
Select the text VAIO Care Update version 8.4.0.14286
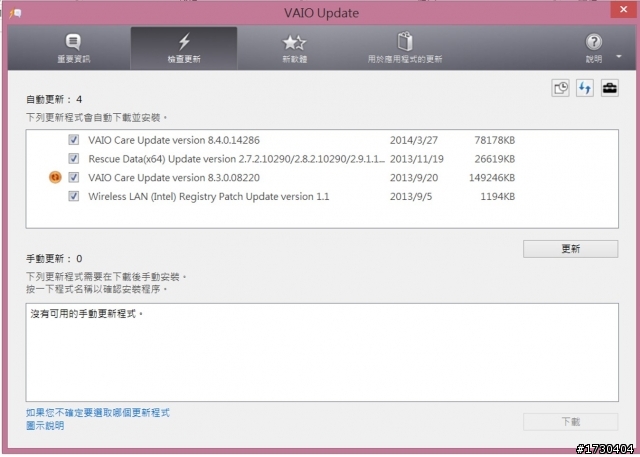(x=174, y=140)
